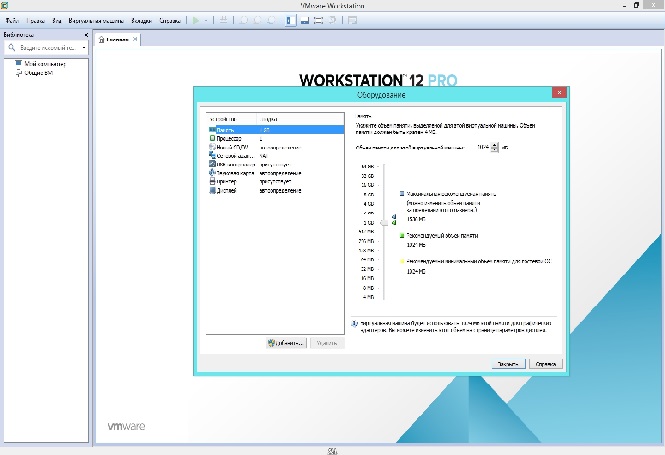Click the CD/DVD disc icon in the device list
Screen dimensions: 665x455
point(212,147)
